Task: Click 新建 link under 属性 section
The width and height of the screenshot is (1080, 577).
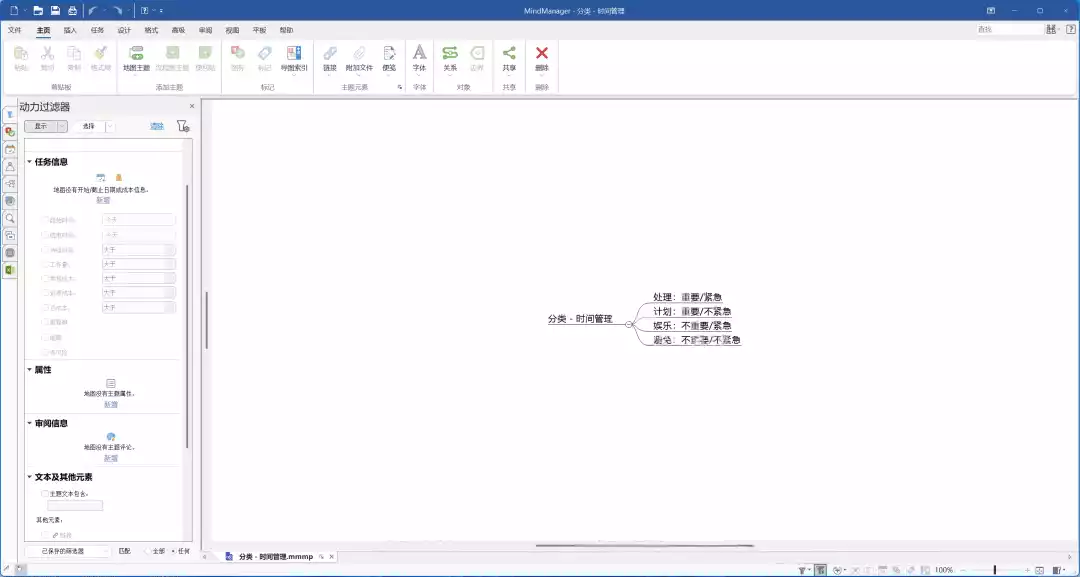Action: pos(111,404)
